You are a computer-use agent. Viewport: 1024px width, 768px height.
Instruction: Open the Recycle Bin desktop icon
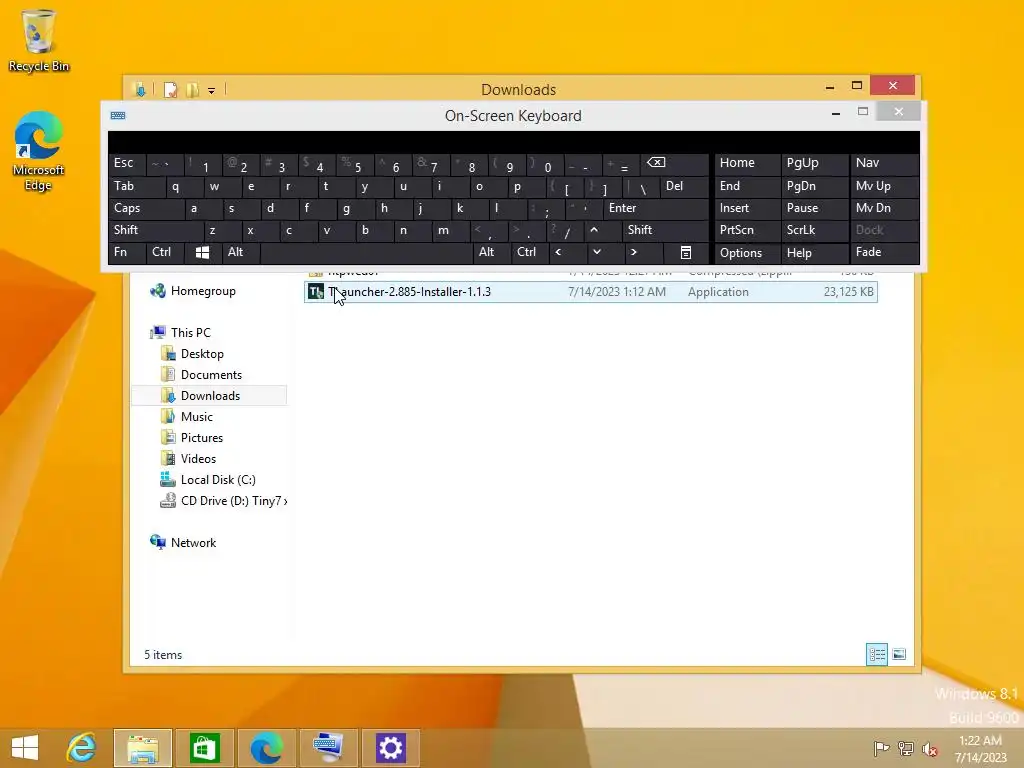pos(39,40)
